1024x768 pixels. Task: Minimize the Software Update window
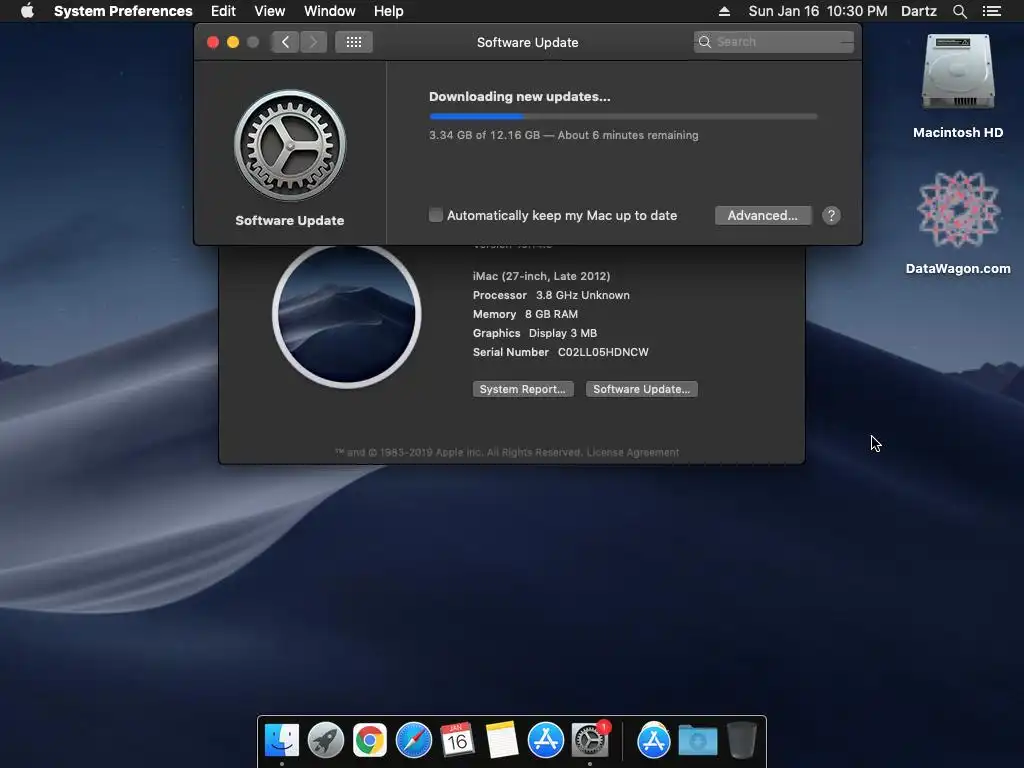[233, 42]
